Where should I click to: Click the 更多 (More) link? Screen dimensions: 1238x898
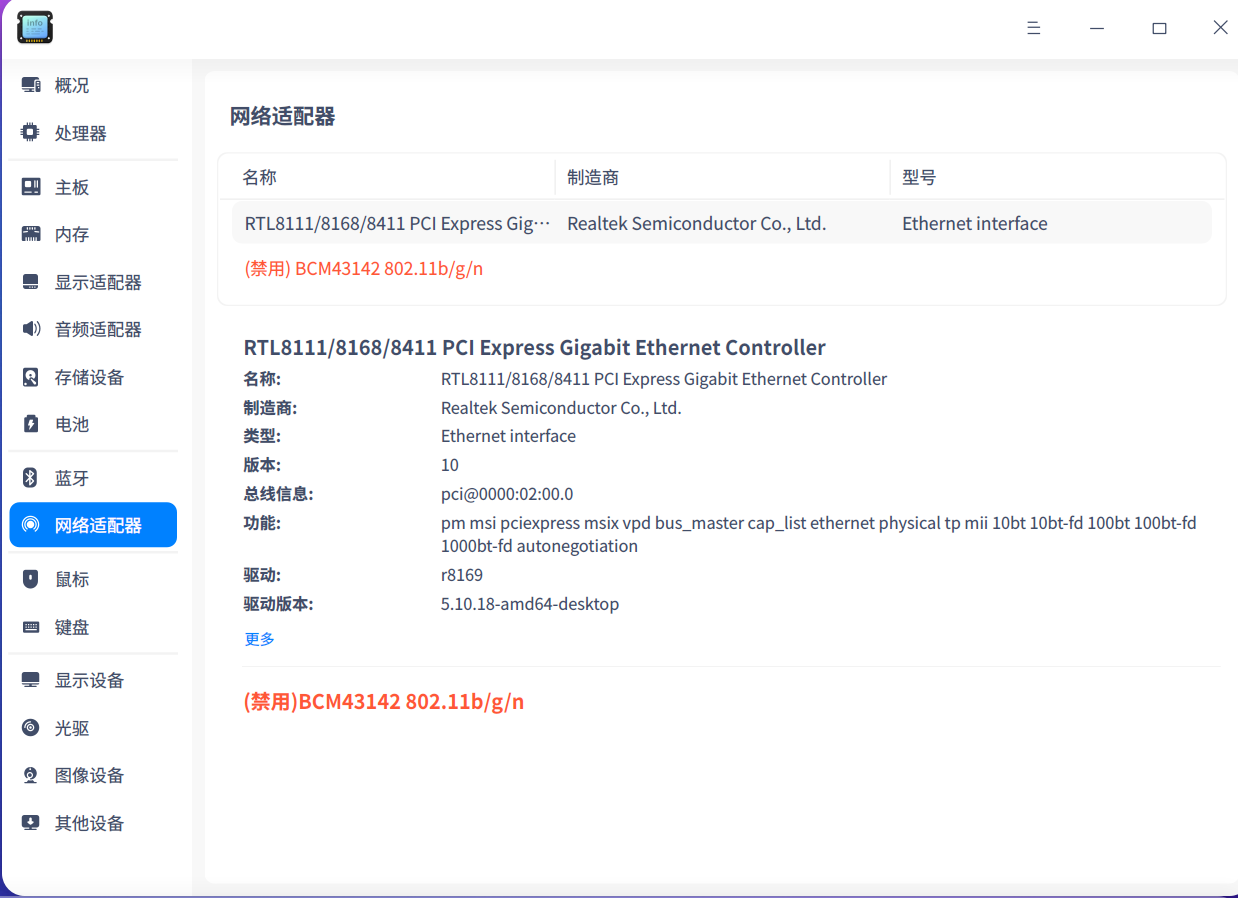(258, 637)
